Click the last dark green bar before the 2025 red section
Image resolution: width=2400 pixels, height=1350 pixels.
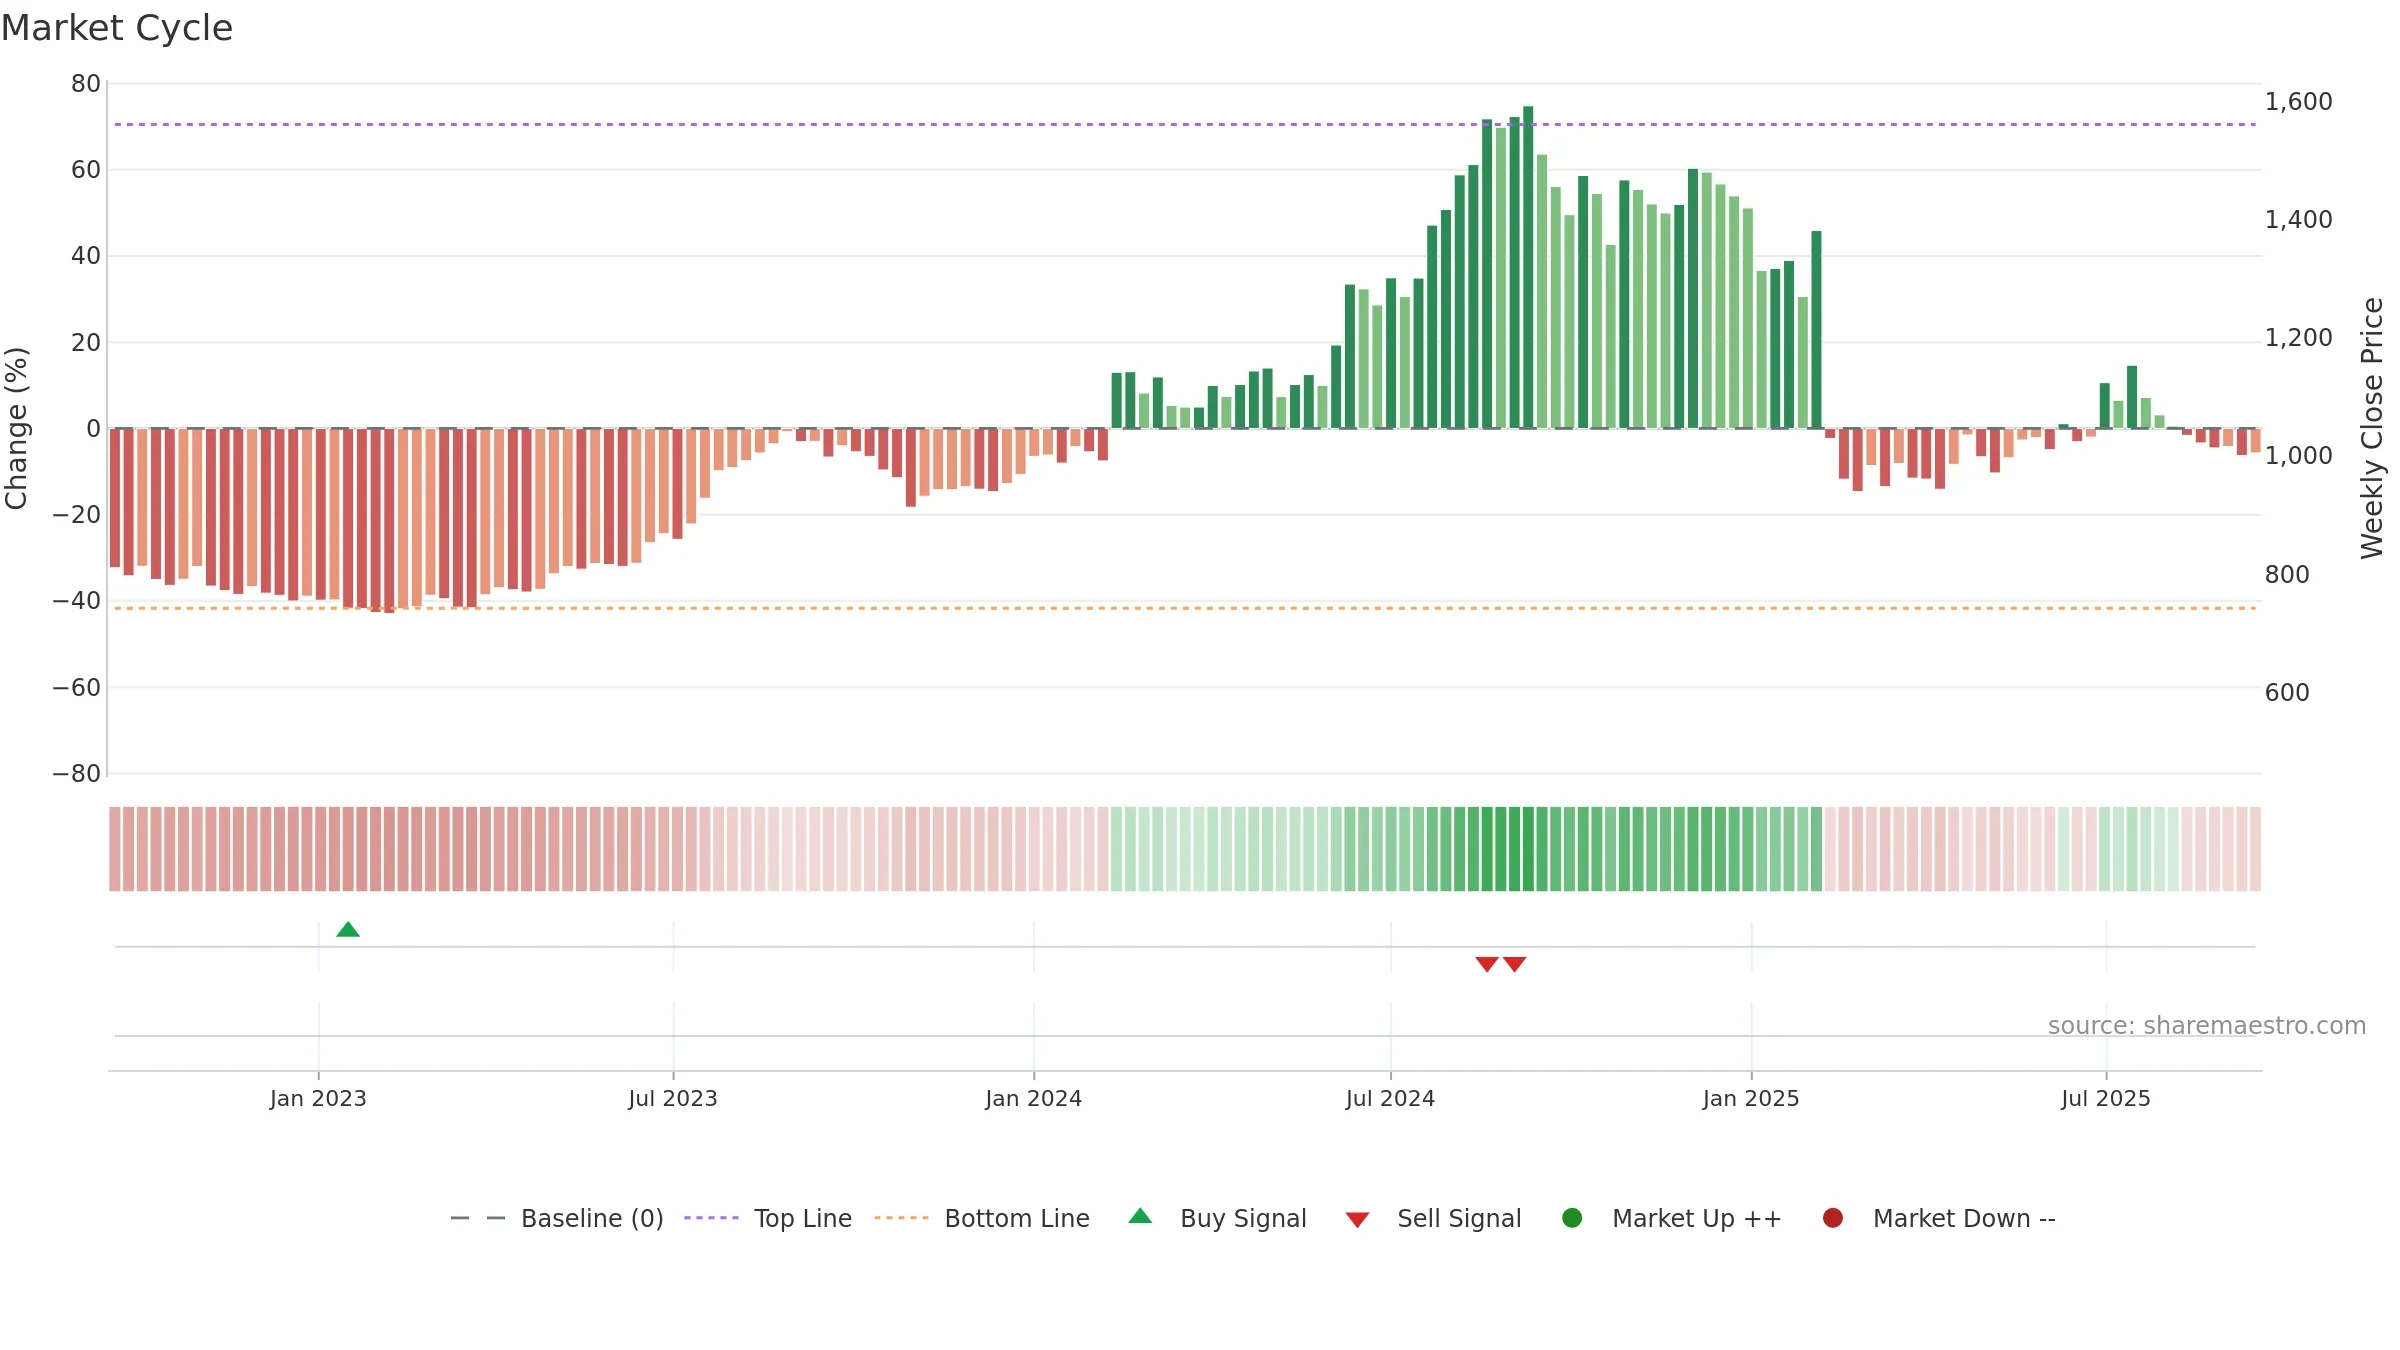(x=1816, y=330)
